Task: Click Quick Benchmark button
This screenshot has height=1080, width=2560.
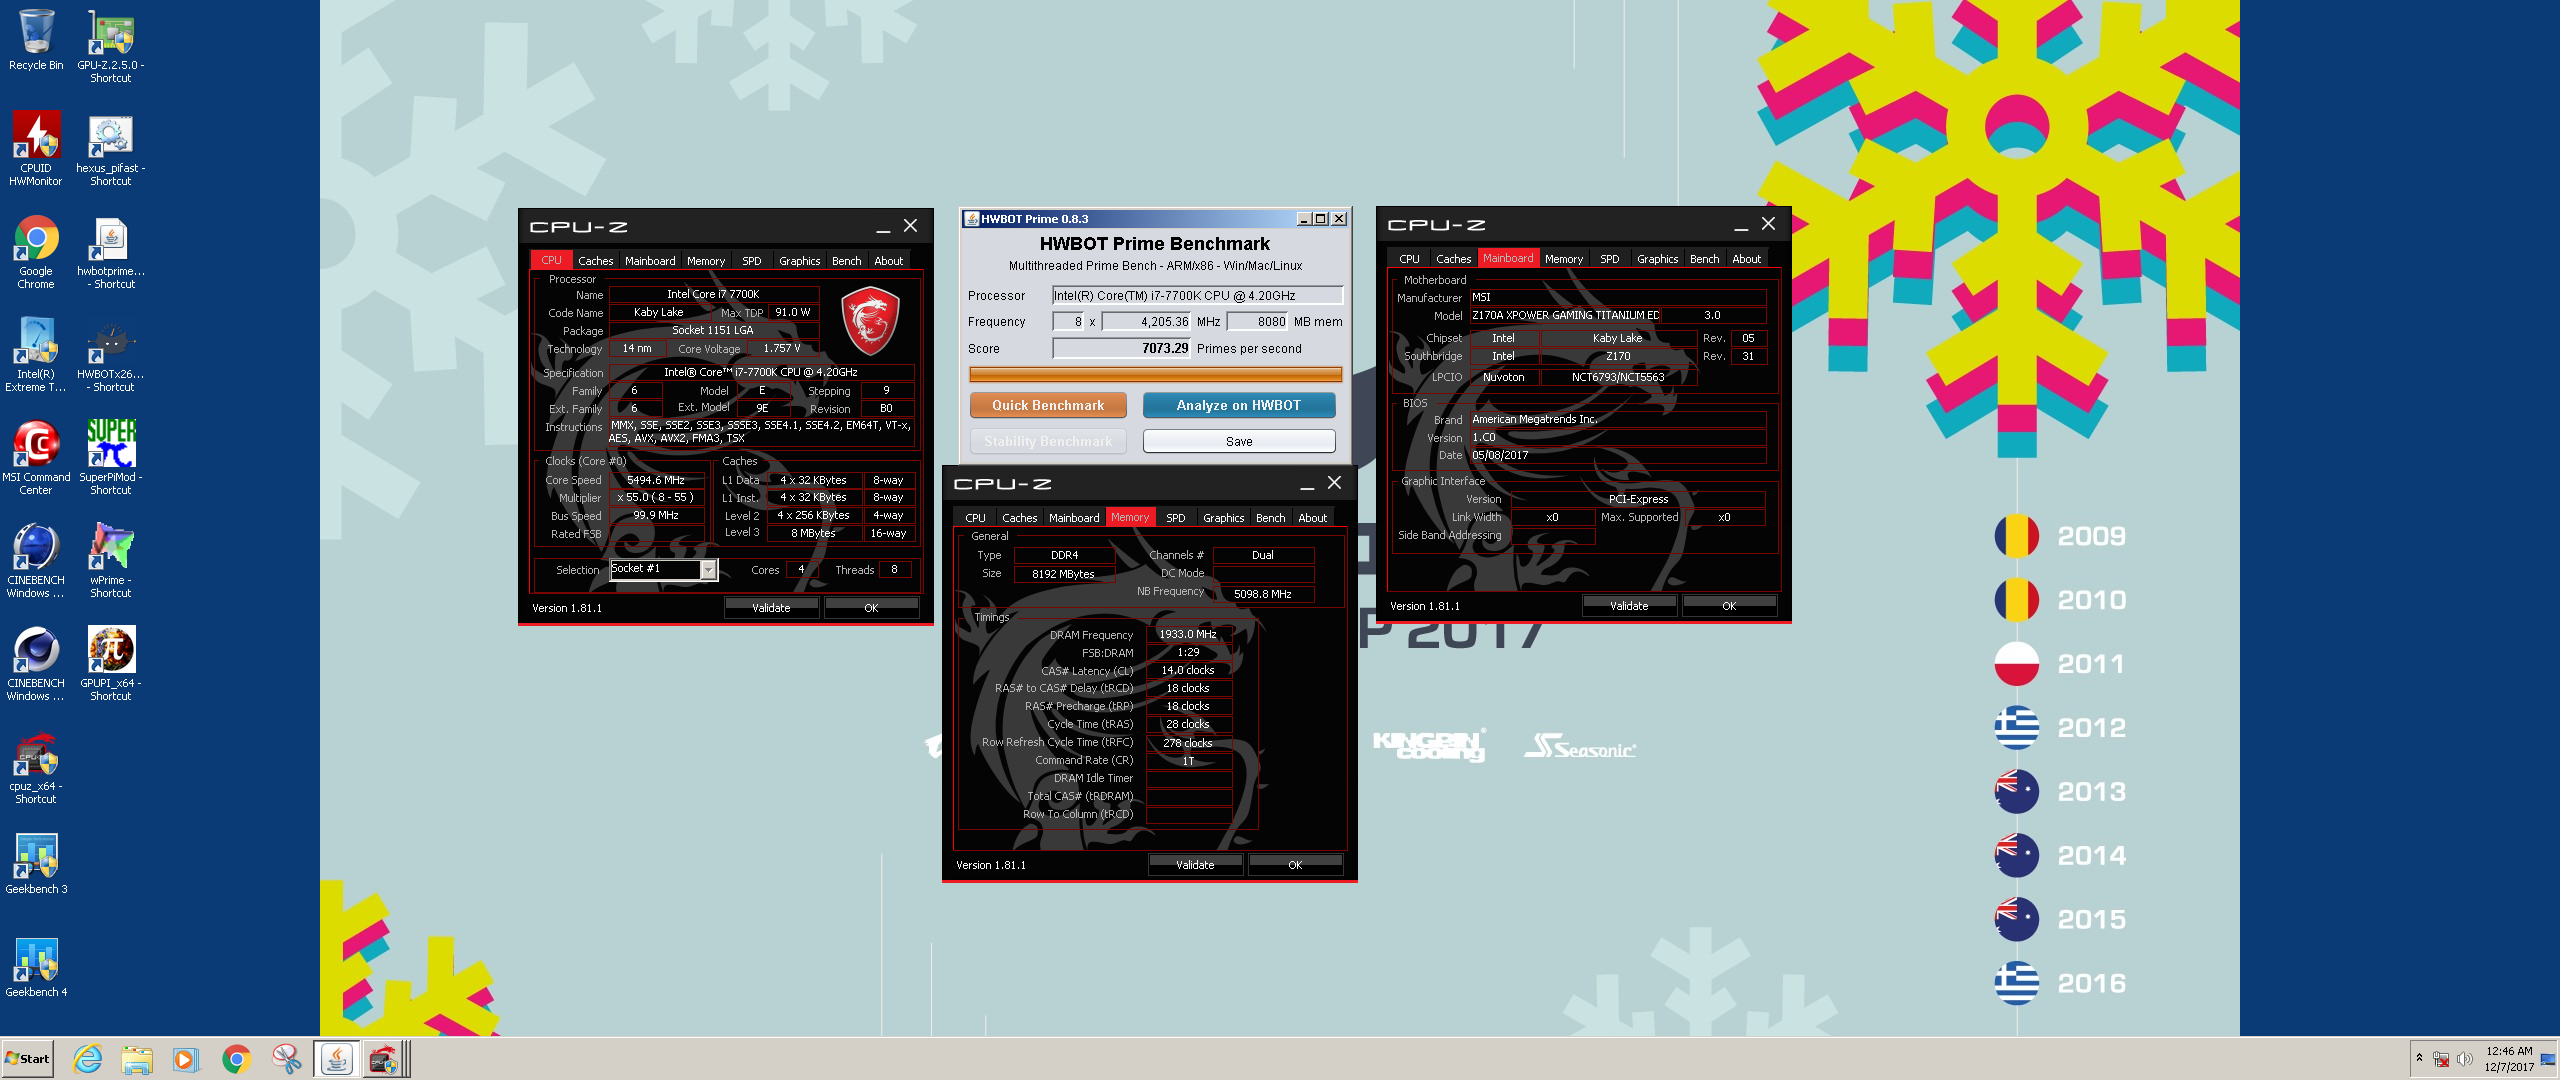Action: click(x=1048, y=405)
